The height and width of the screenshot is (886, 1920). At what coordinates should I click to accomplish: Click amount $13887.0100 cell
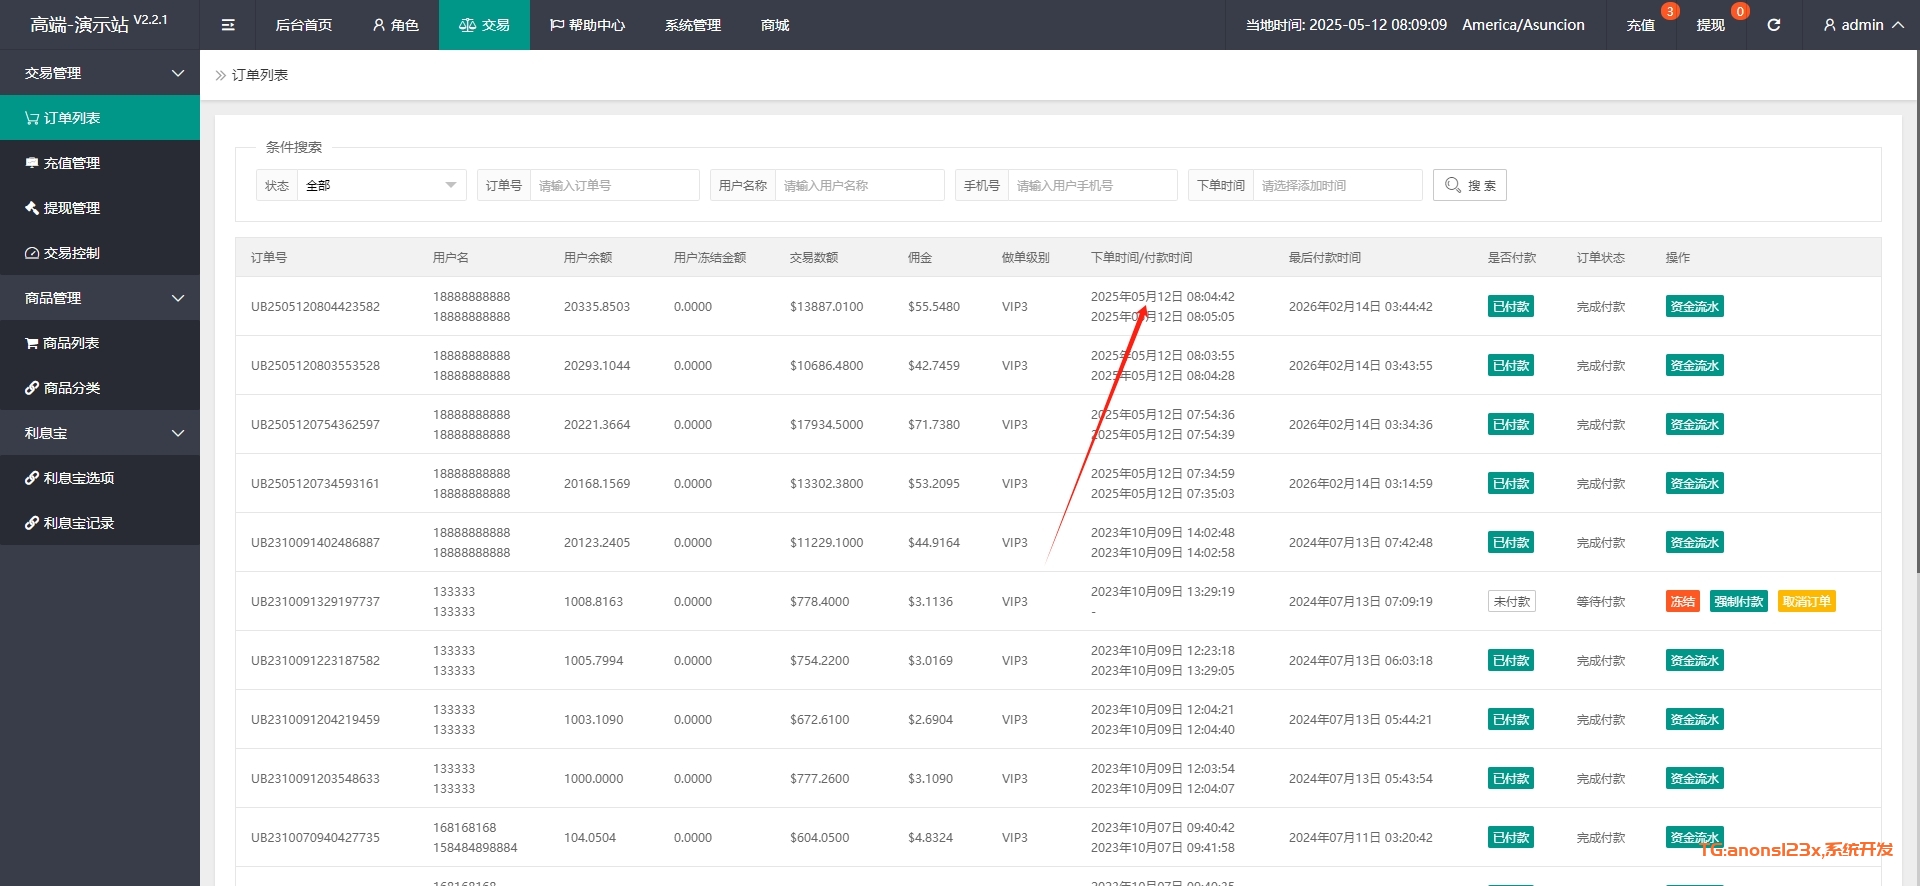826,307
